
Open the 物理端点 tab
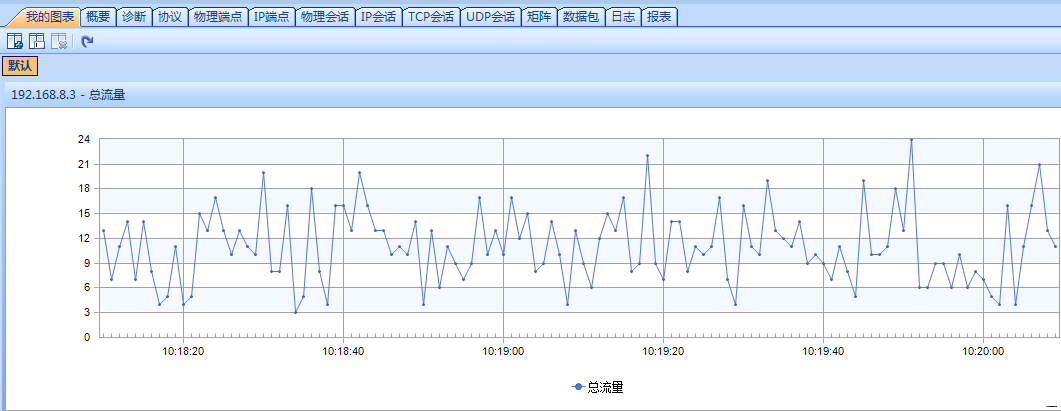point(218,16)
